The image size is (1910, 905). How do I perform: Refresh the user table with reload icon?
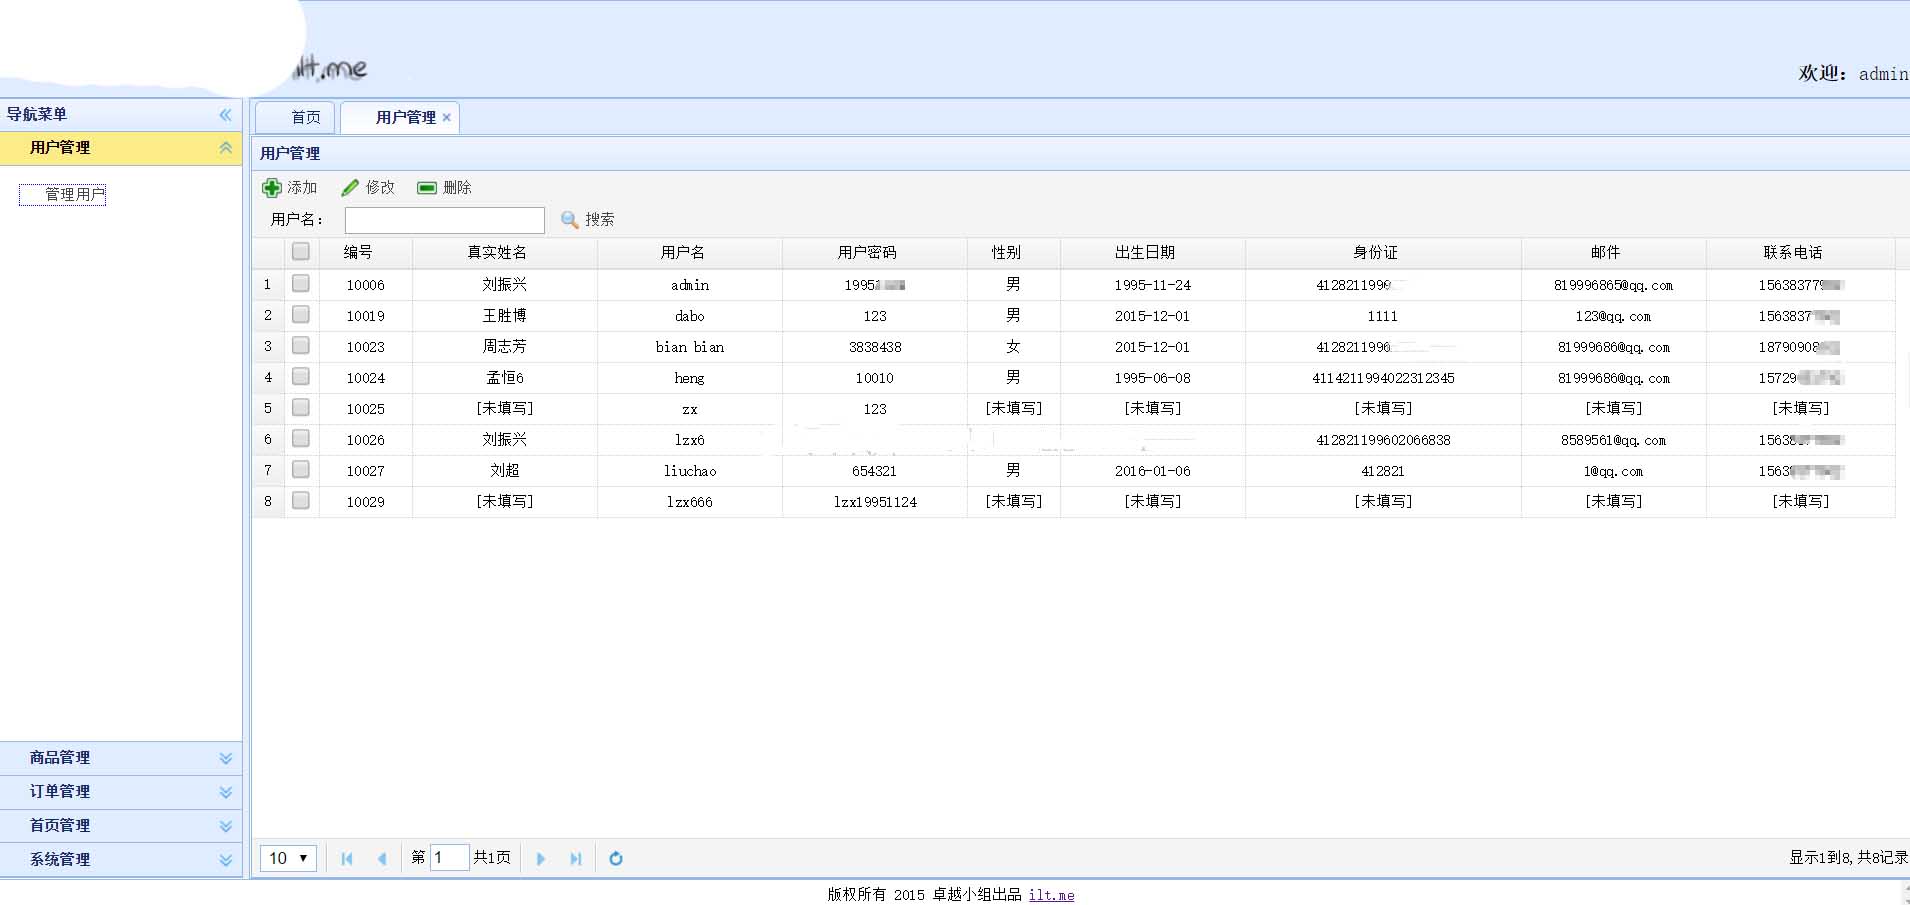(616, 858)
